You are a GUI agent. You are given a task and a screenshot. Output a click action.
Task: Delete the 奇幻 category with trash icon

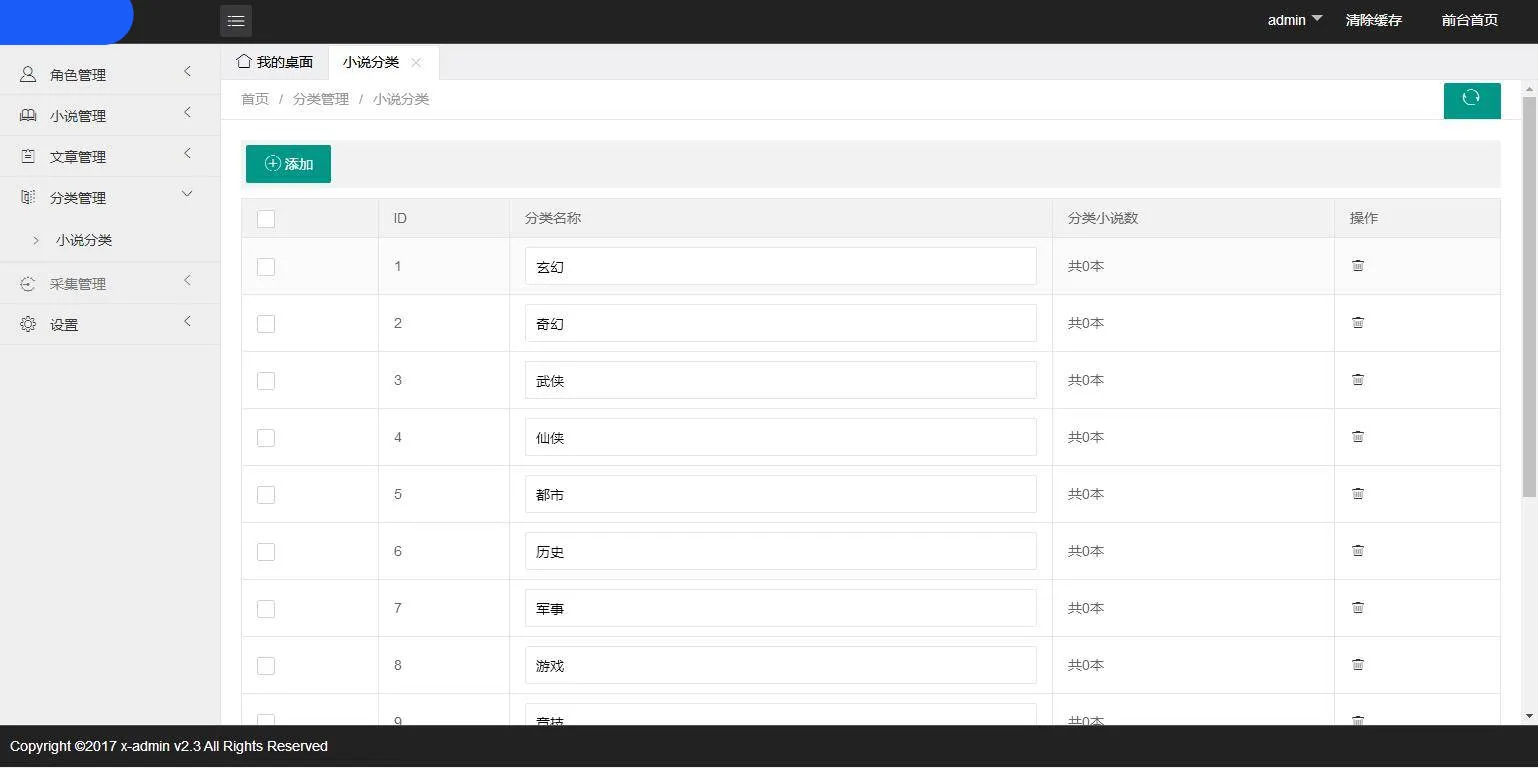[x=1358, y=322]
